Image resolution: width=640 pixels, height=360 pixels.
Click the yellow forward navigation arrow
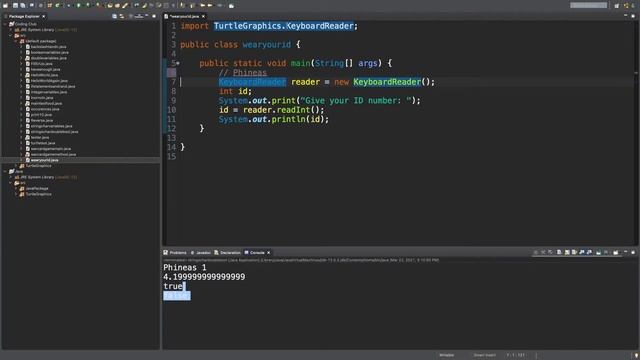click(x=210, y=6)
